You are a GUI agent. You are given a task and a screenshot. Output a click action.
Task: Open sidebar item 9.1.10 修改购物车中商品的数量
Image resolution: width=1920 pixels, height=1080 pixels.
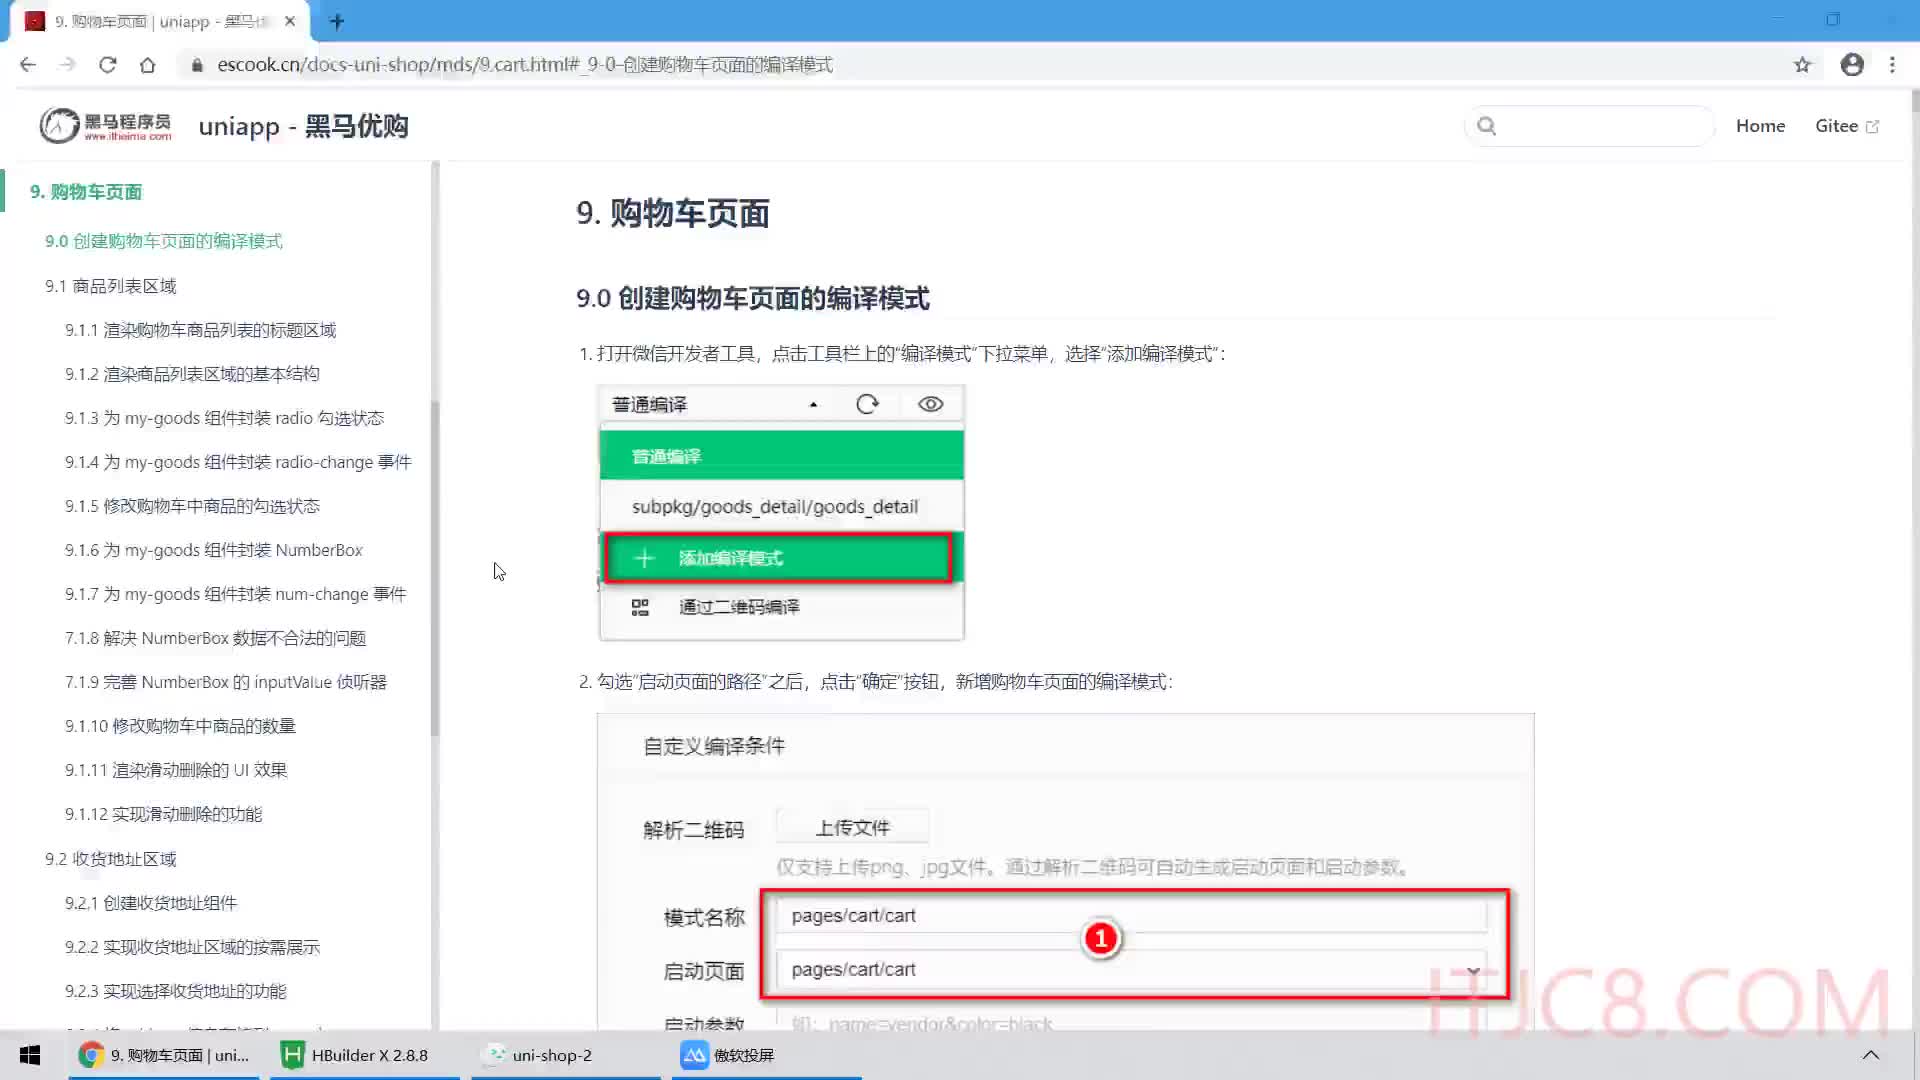[x=180, y=726]
